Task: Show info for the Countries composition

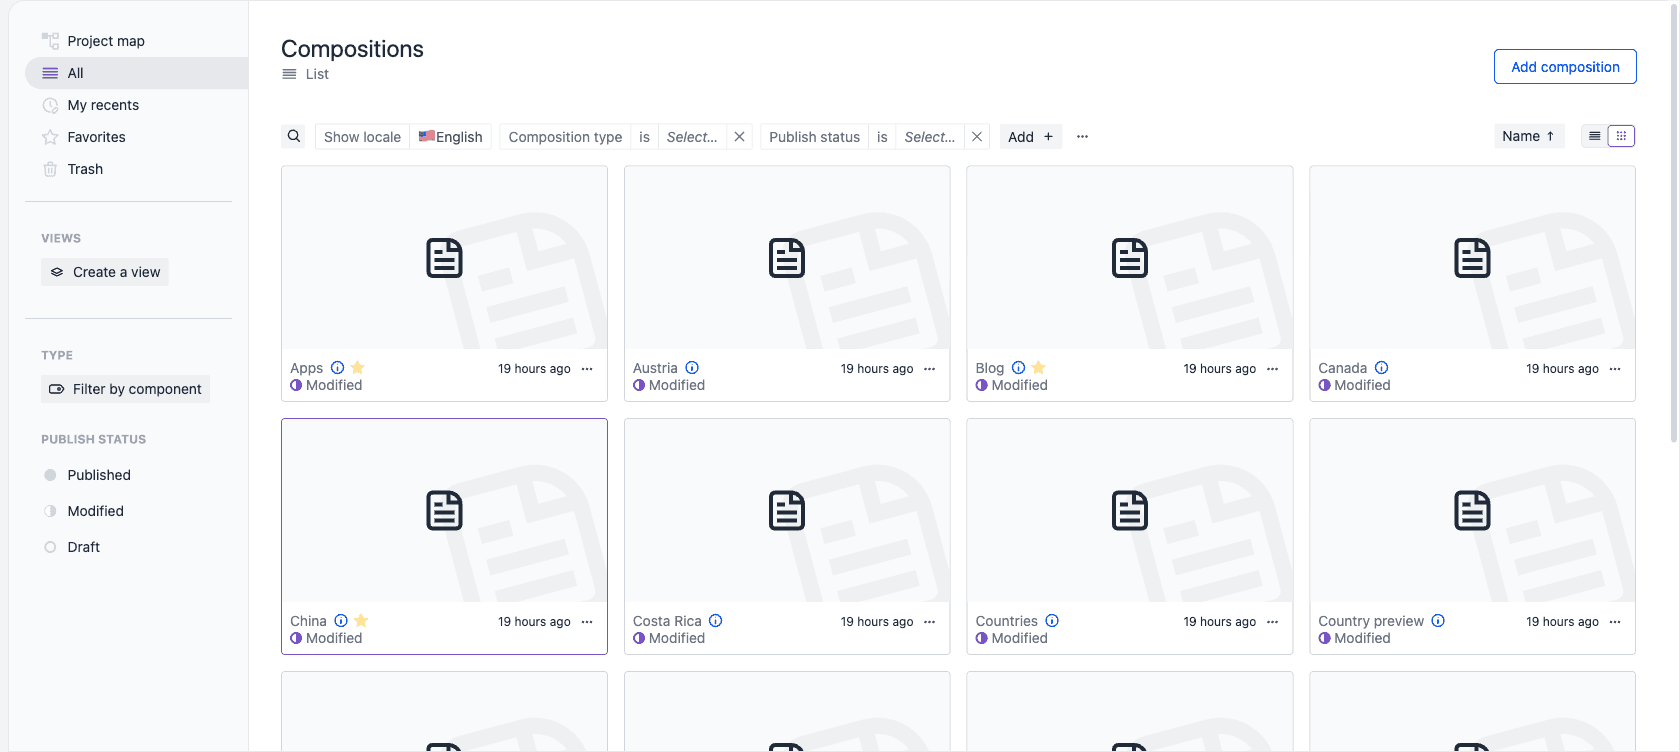Action: click(x=1052, y=621)
